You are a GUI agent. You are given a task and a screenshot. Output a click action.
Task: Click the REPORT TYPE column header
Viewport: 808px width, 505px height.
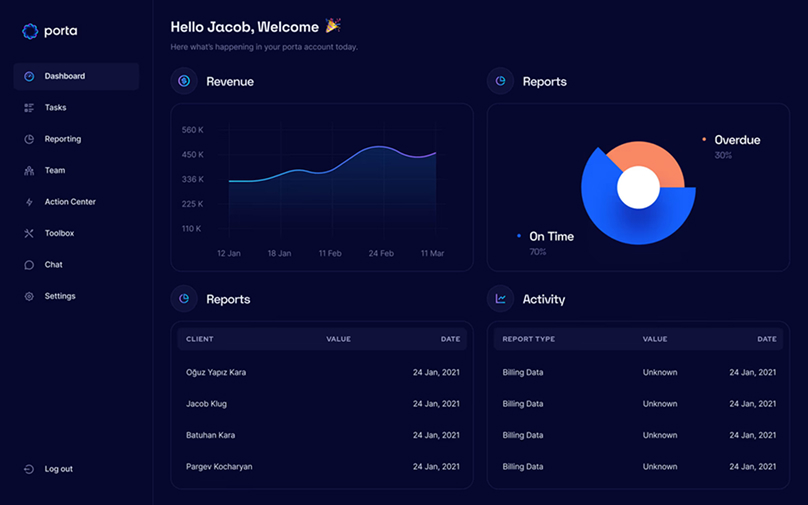click(x=528, y=339)
